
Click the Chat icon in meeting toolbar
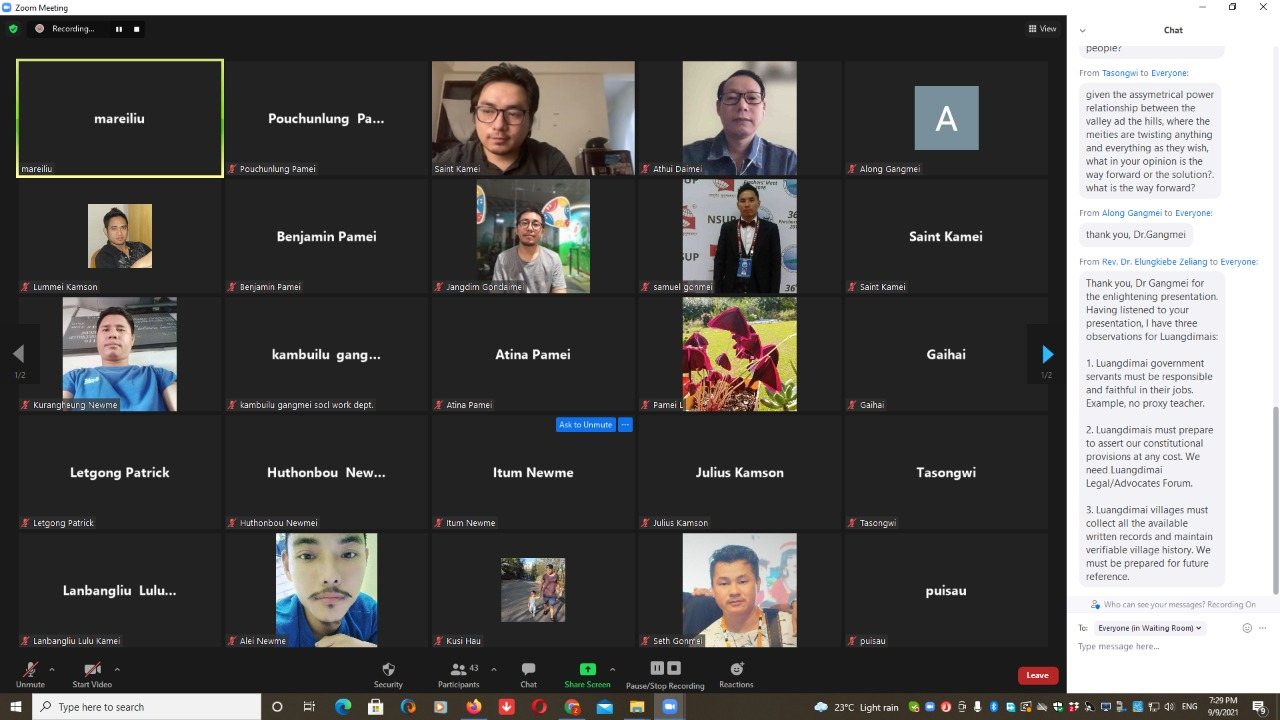point(528,674)
